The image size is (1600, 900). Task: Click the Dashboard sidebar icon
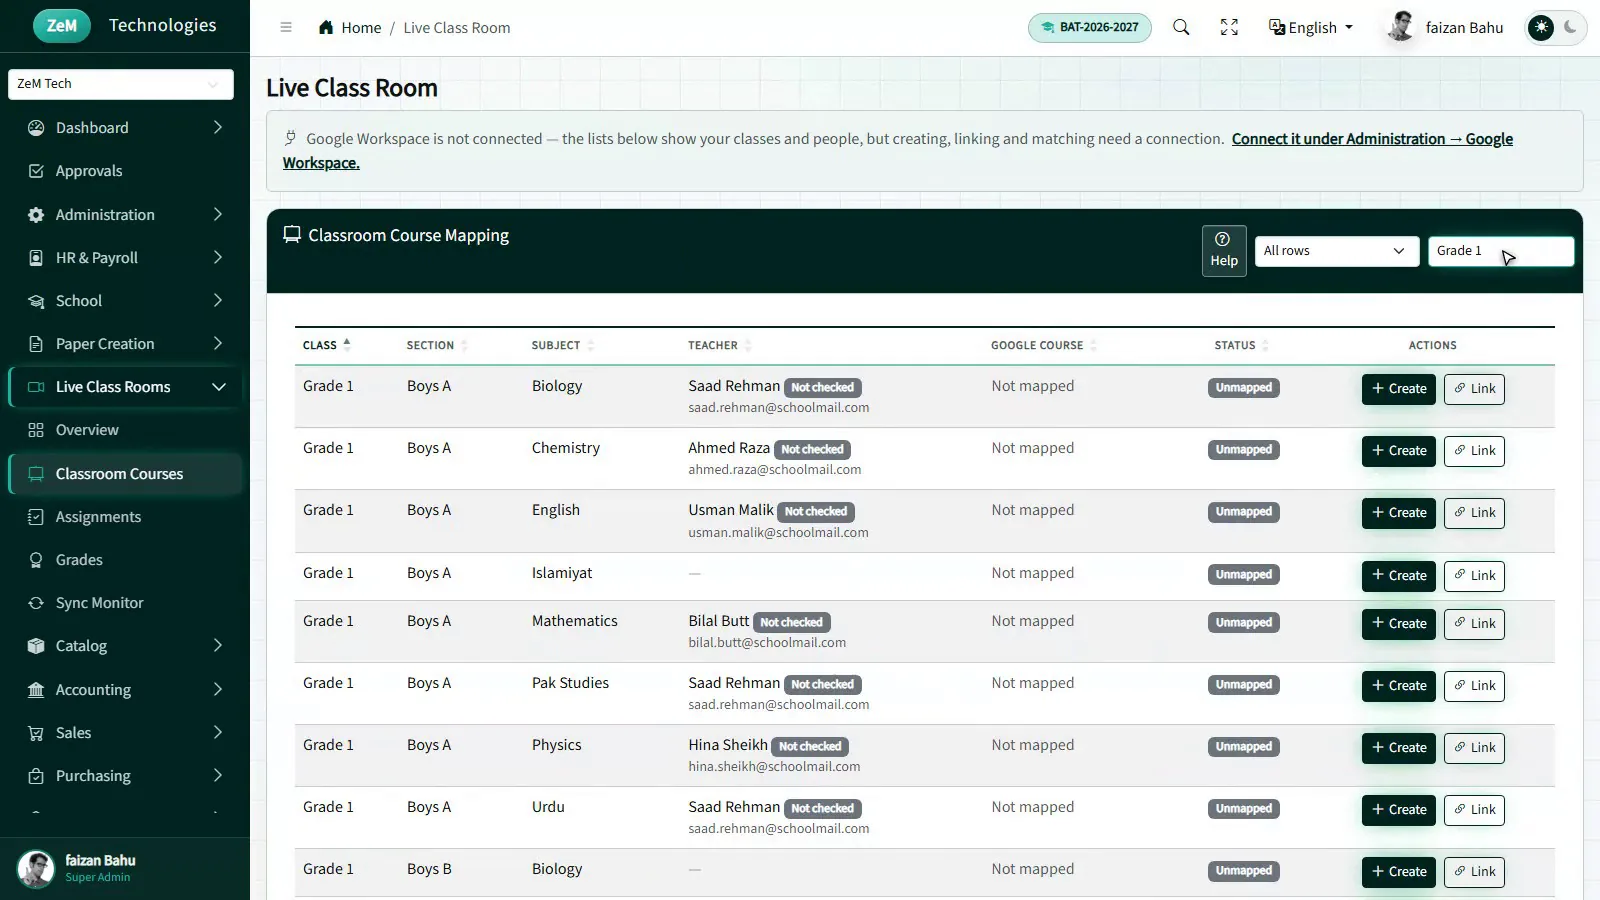36,128
